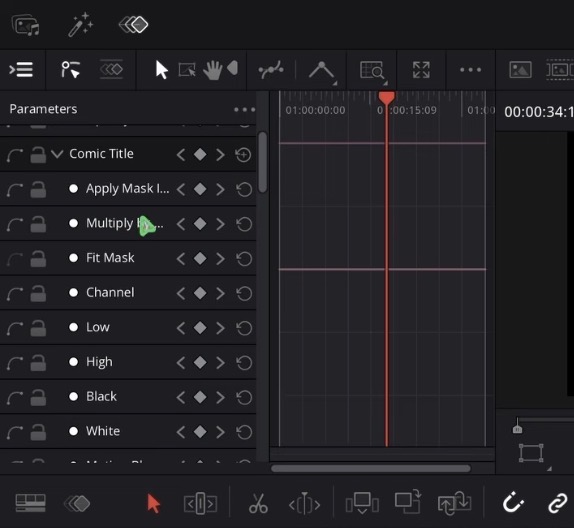
Task: Select the red selection arrow tool
Action: (x=153, y=503)
